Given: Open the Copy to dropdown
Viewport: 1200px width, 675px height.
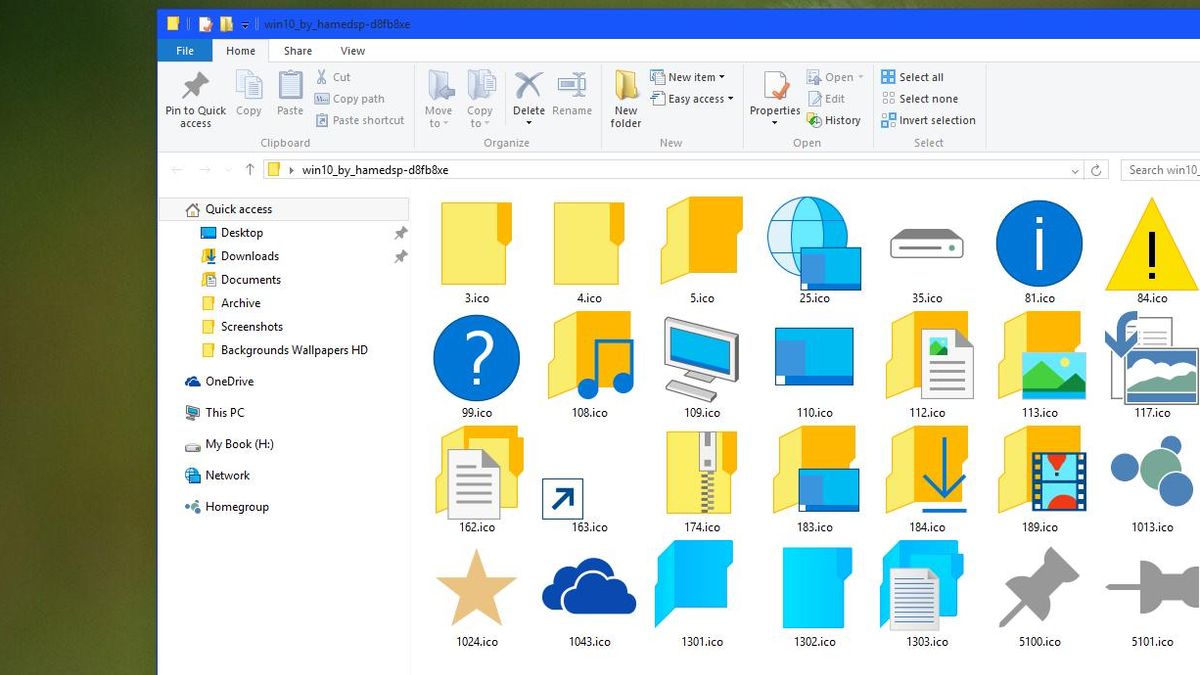Looking at the screenshot, I should click(480, 99).
